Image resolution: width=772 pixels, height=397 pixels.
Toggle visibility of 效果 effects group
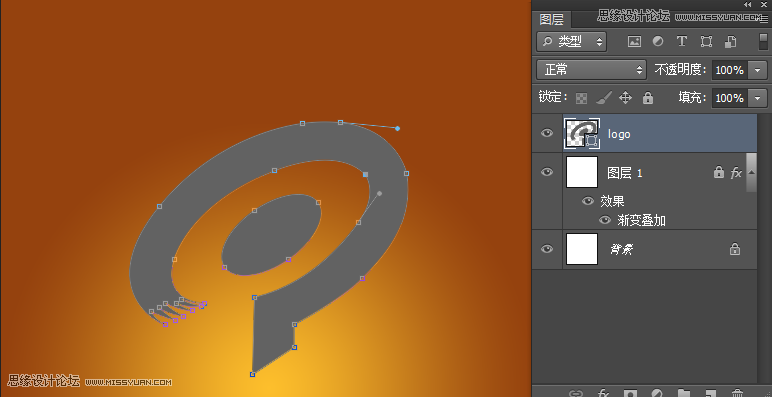coord(587,201)
